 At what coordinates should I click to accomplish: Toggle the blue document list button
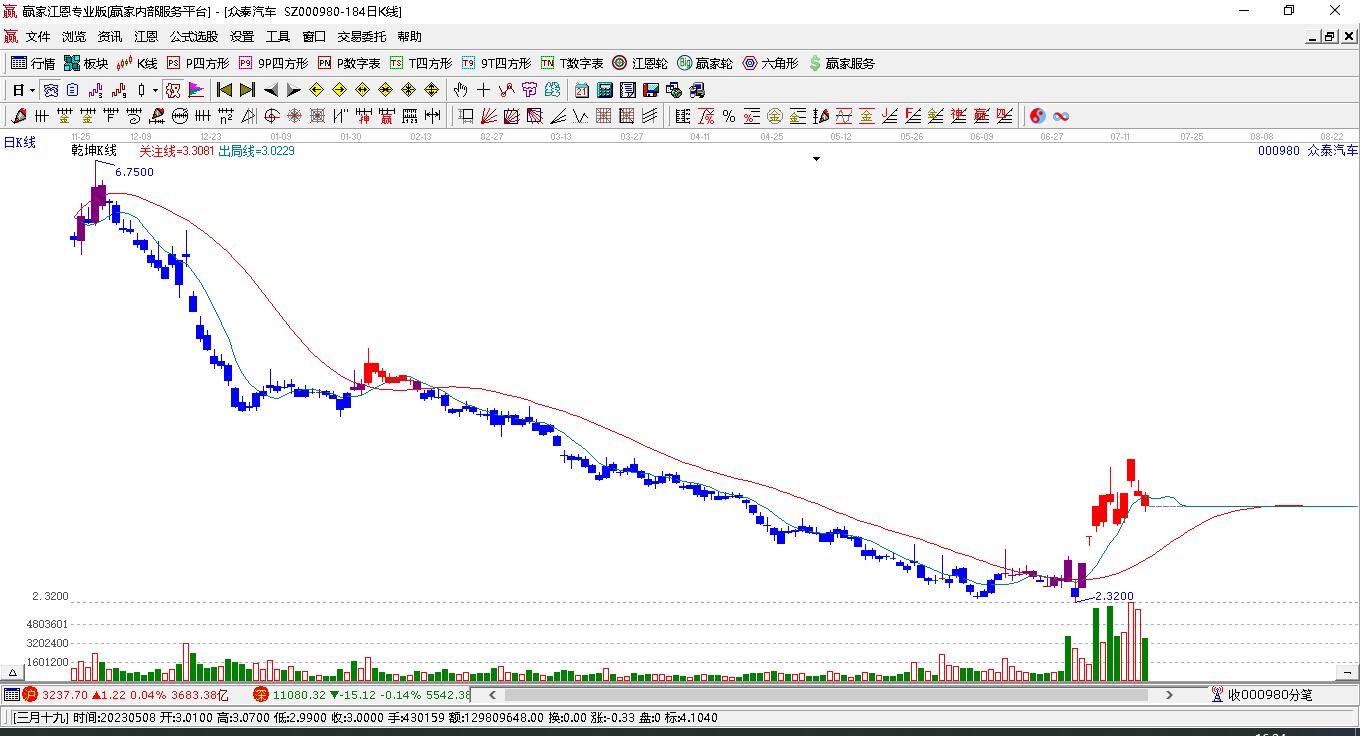pos(72,90)
